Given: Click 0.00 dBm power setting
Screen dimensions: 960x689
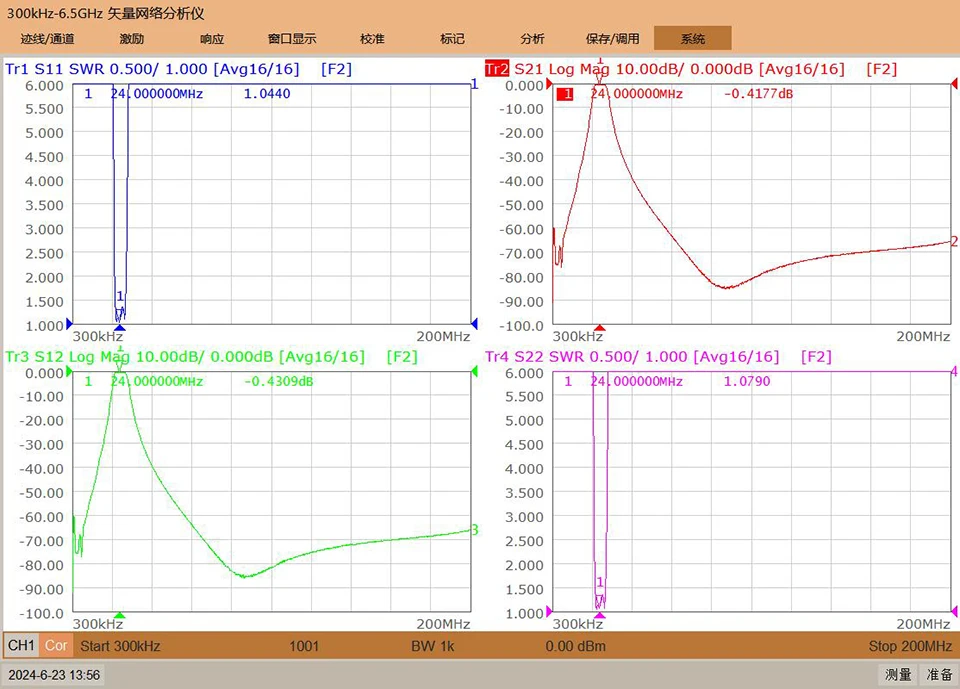Looking at the screenshot, I should pyautogui.click(x=576, y=646).
